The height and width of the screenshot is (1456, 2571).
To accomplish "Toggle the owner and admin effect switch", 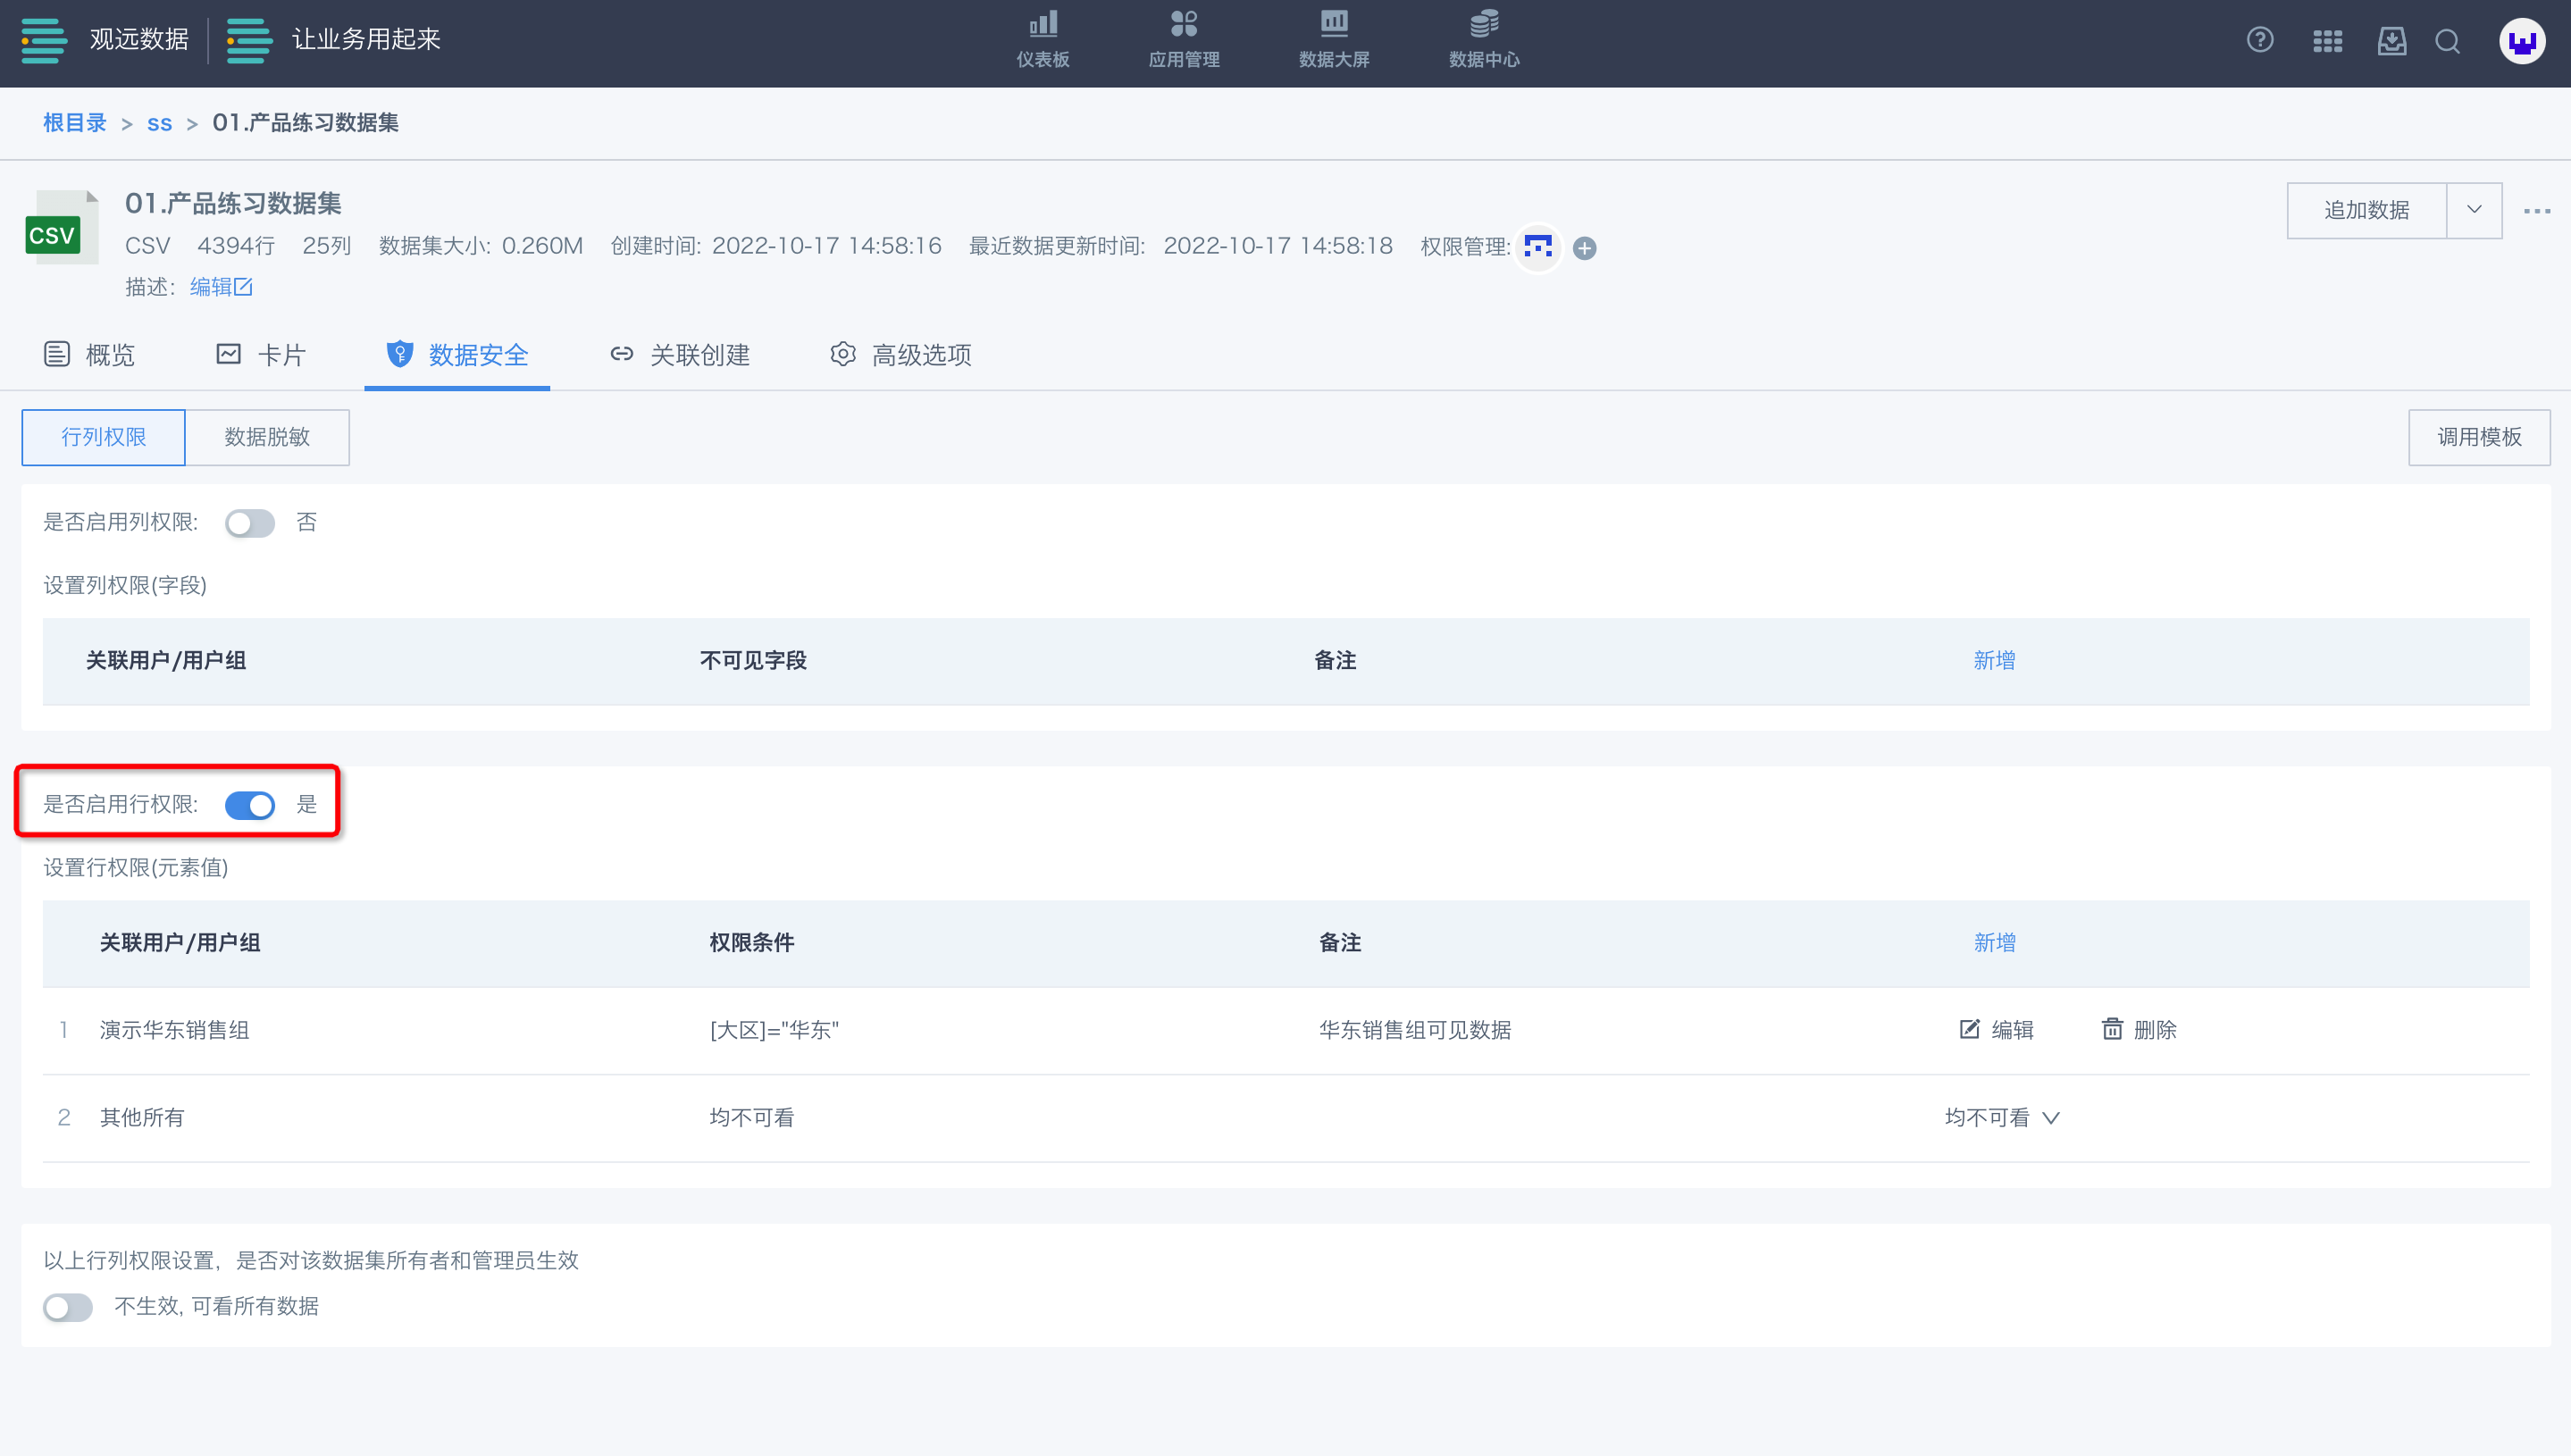I will 67,1307.
